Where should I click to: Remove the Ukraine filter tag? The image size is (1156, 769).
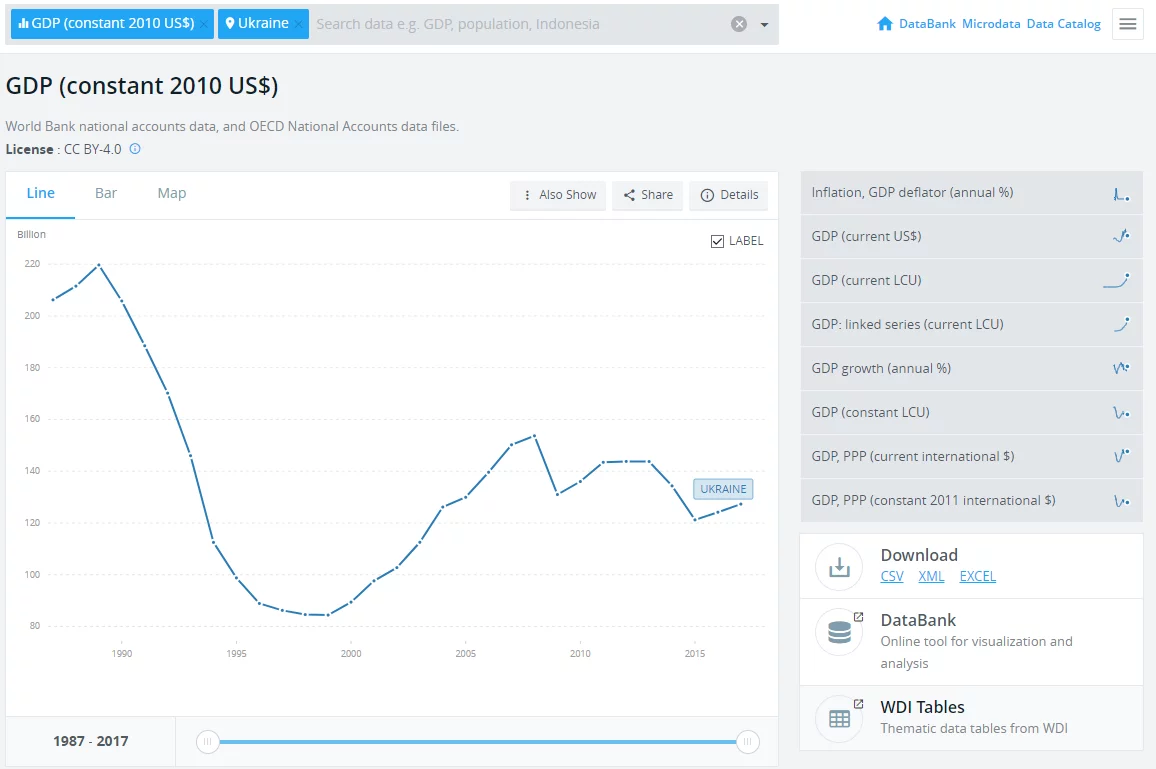pyautogui.click(x=298, y=24)
